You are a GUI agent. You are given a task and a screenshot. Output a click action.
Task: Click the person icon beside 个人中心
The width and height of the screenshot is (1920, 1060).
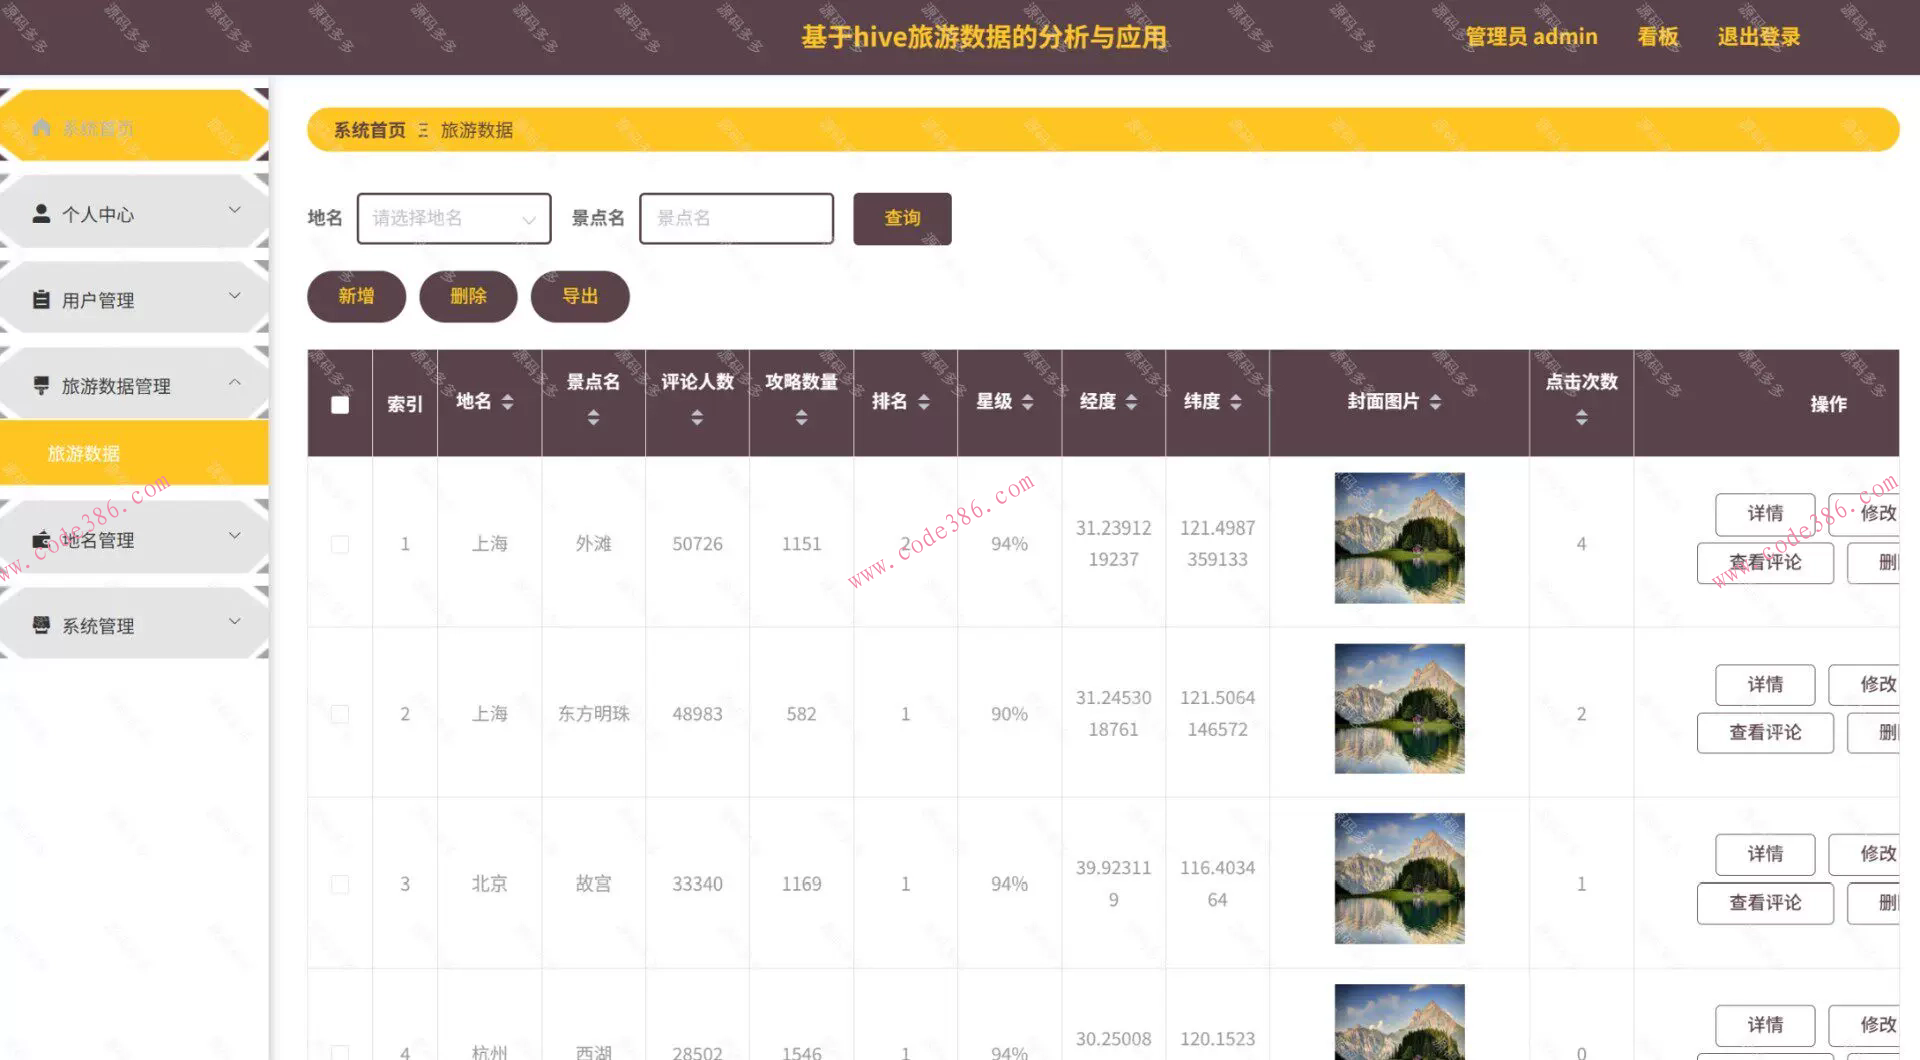pyautogui.click(x=41, y=212)
